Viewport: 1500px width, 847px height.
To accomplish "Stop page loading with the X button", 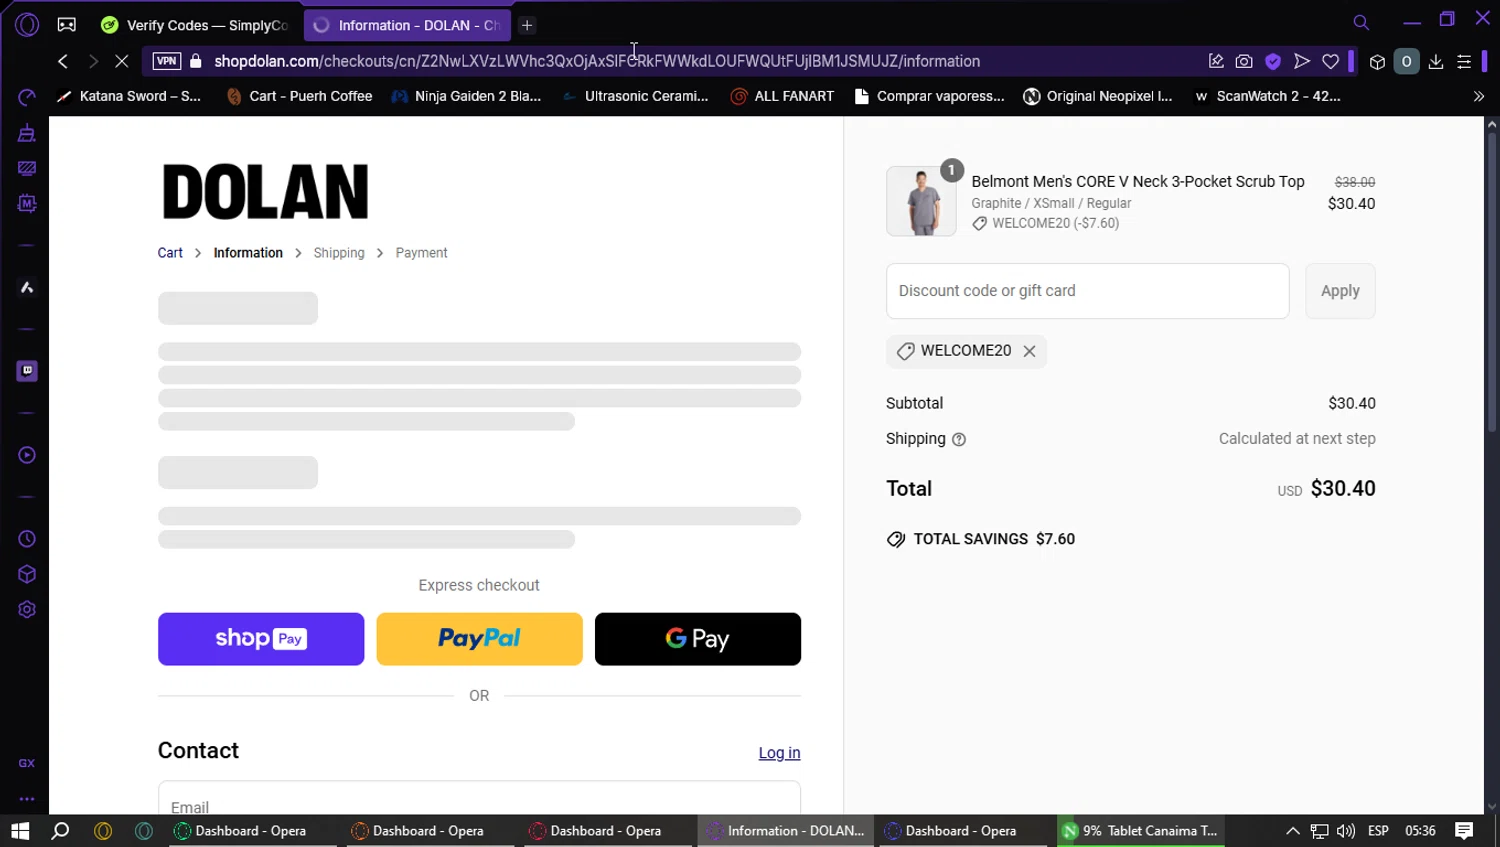I will pyautogui.click(x=122, y=61).
